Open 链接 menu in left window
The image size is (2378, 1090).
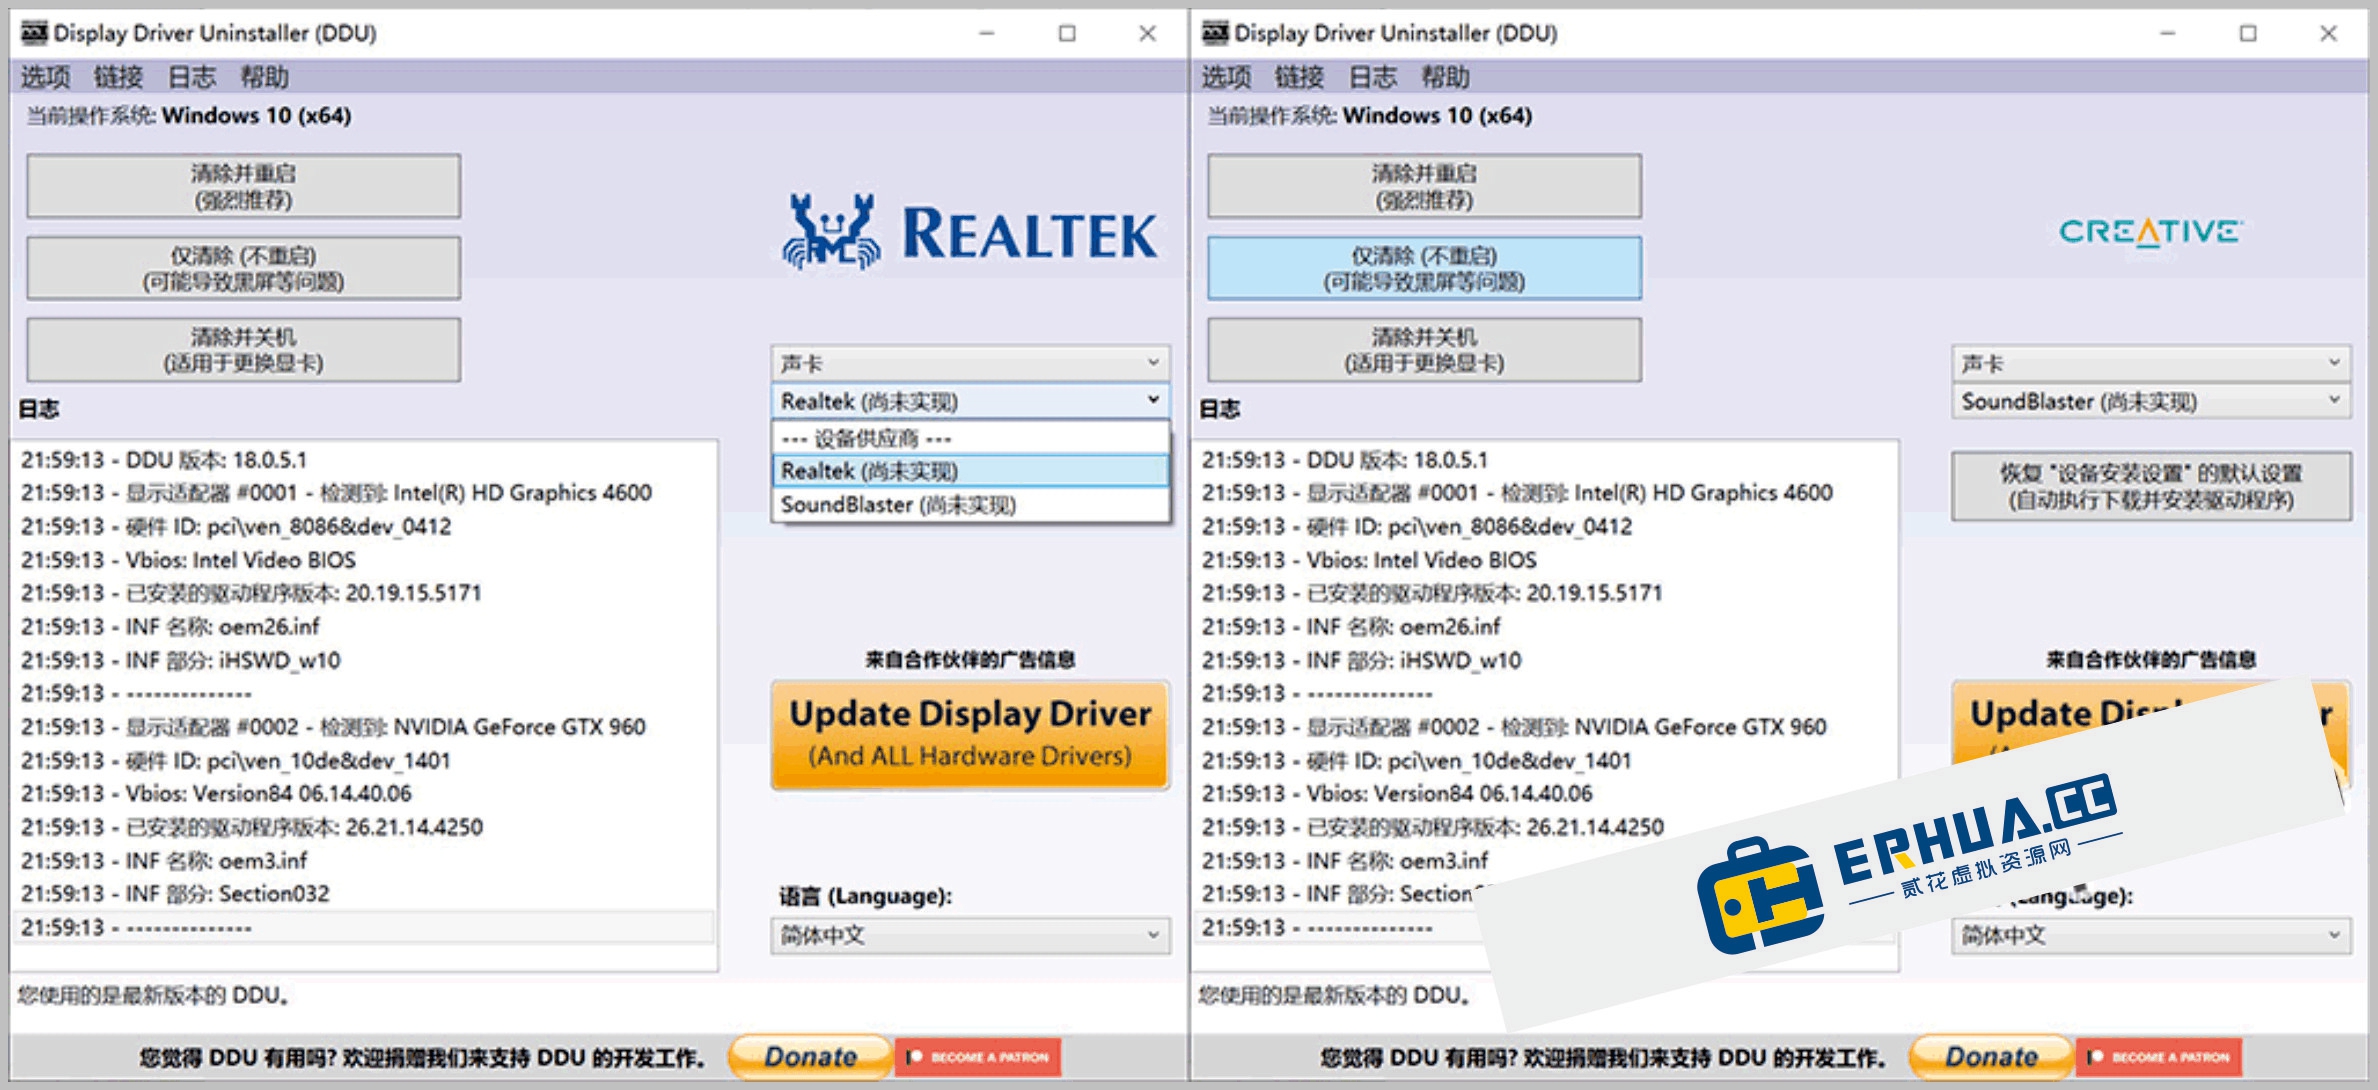[x=118, y=77]
